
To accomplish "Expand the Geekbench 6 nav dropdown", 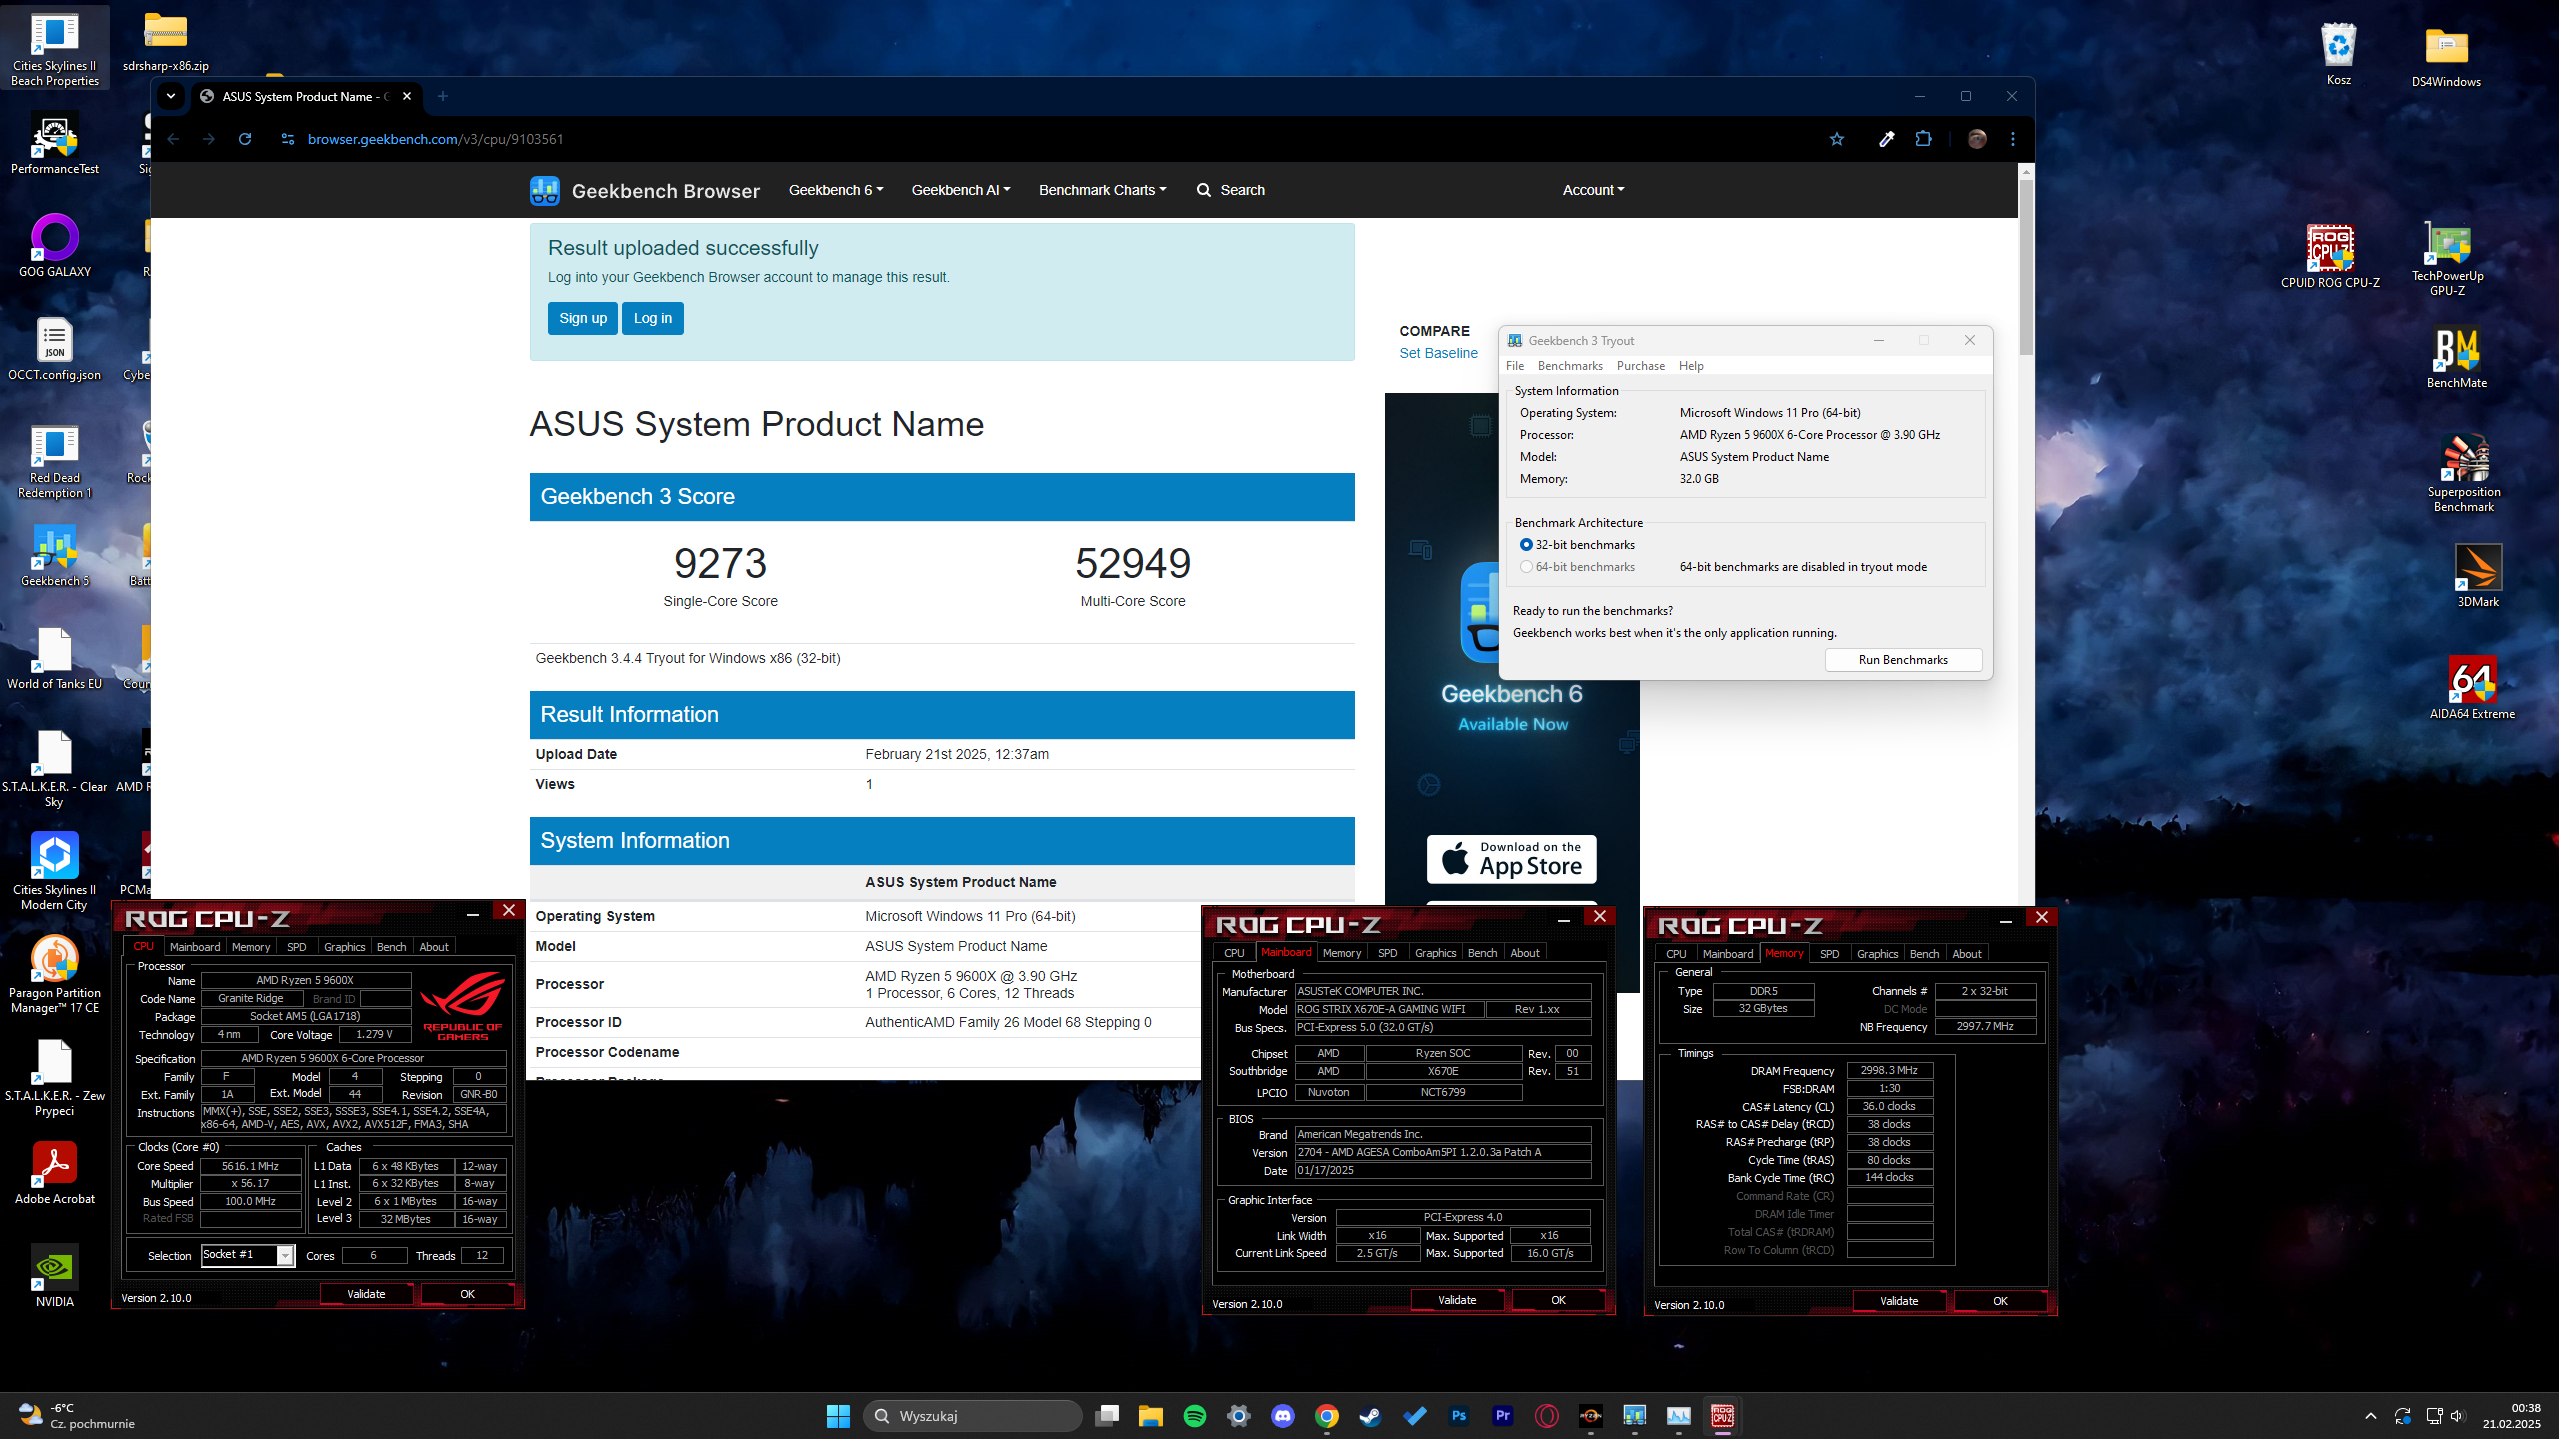I will click(x=836, y=190).
